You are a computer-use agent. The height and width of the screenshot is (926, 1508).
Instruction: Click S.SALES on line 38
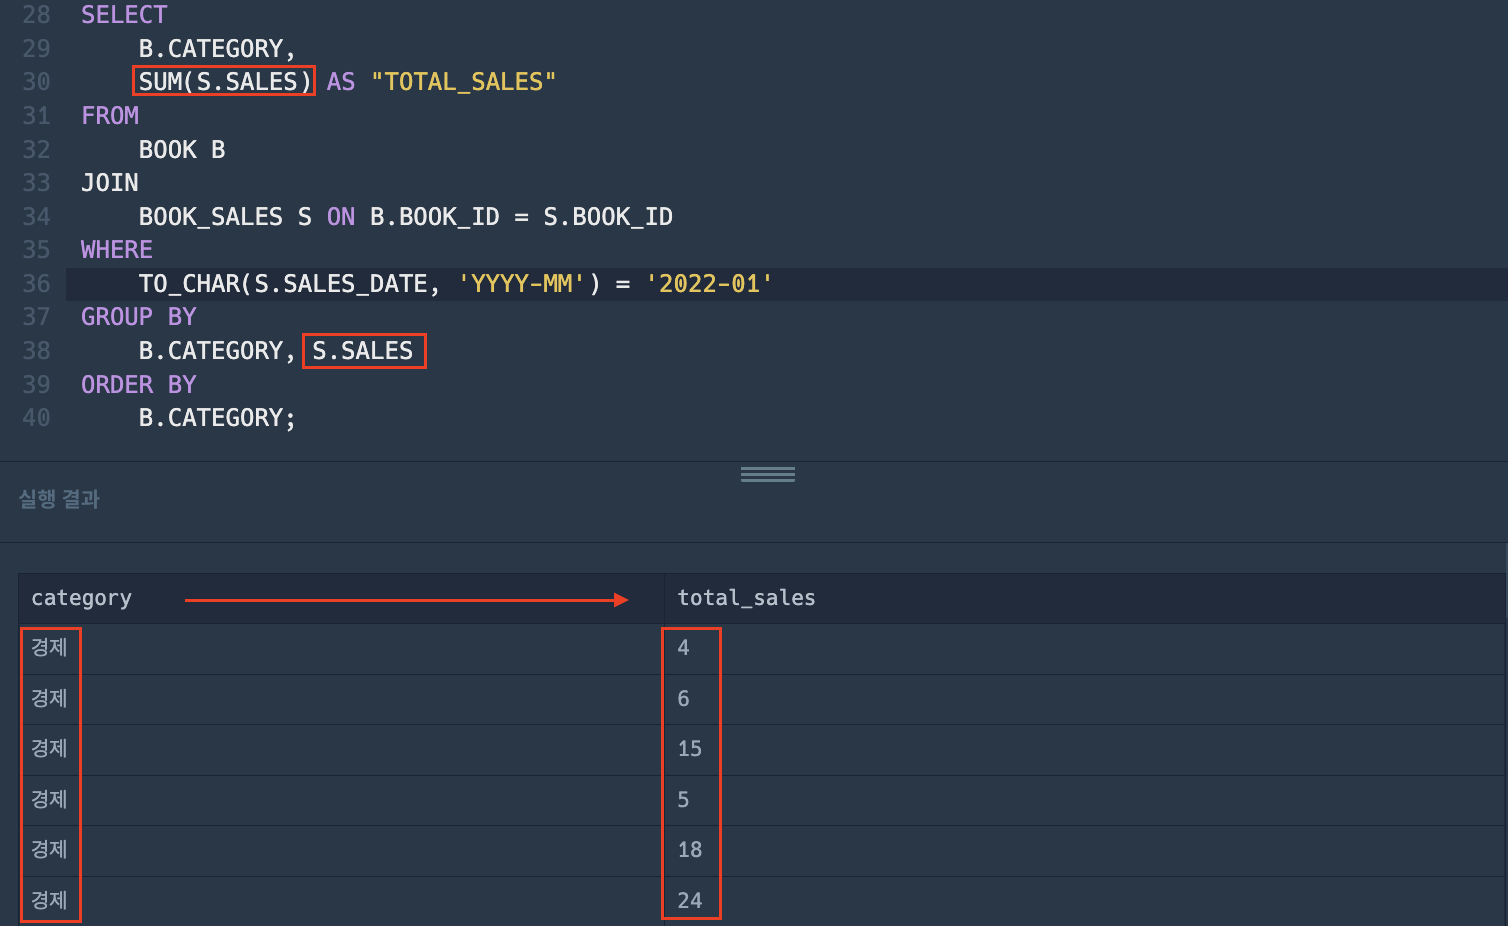click(363, 351)
